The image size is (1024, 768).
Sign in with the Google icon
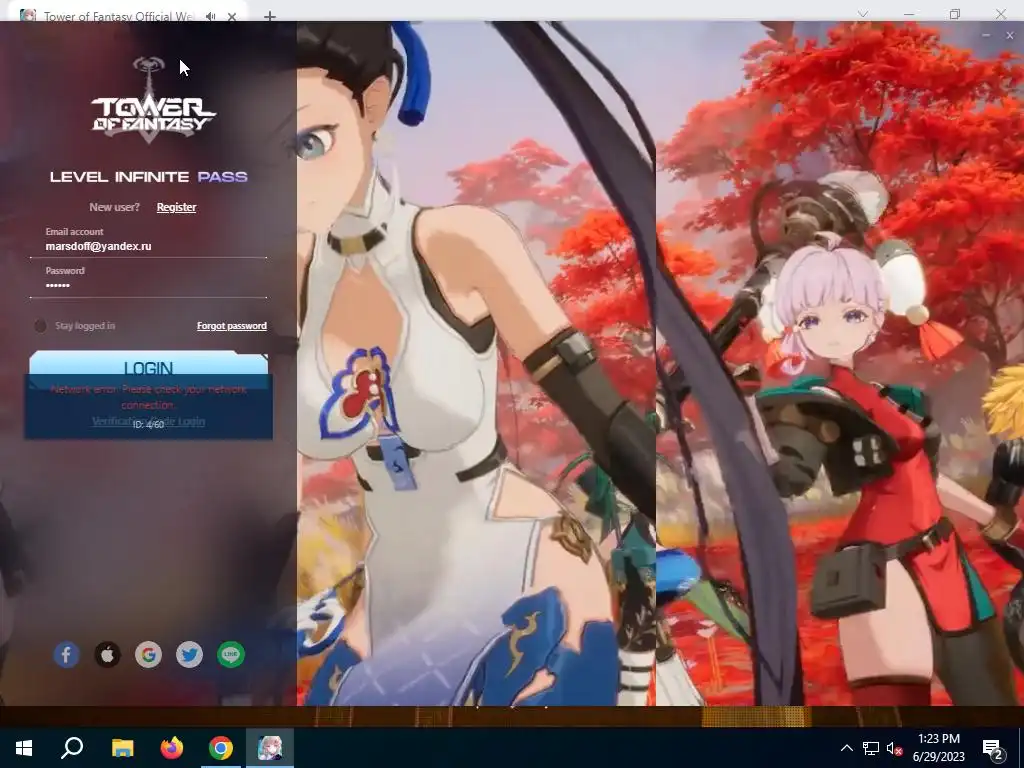[148, 654]
